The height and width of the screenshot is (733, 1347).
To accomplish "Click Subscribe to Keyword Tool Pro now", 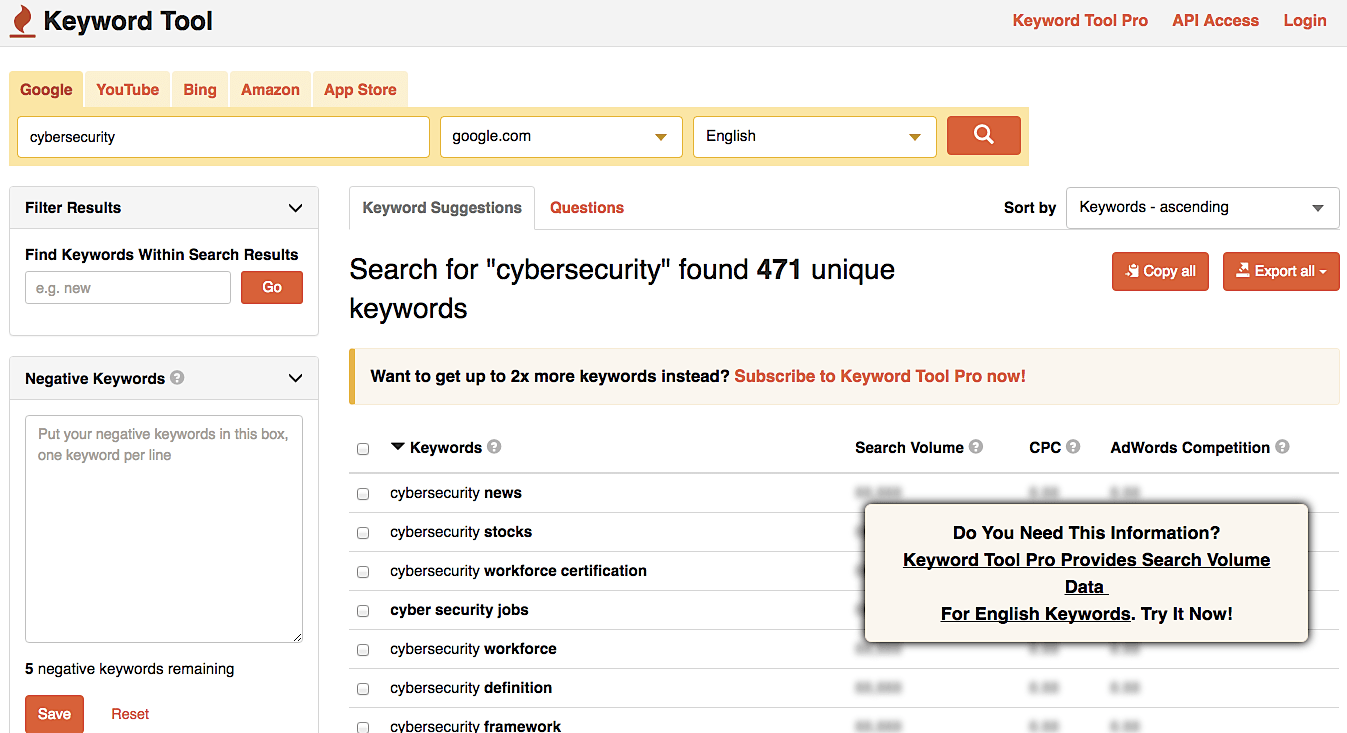I will [x=879, y=376].
